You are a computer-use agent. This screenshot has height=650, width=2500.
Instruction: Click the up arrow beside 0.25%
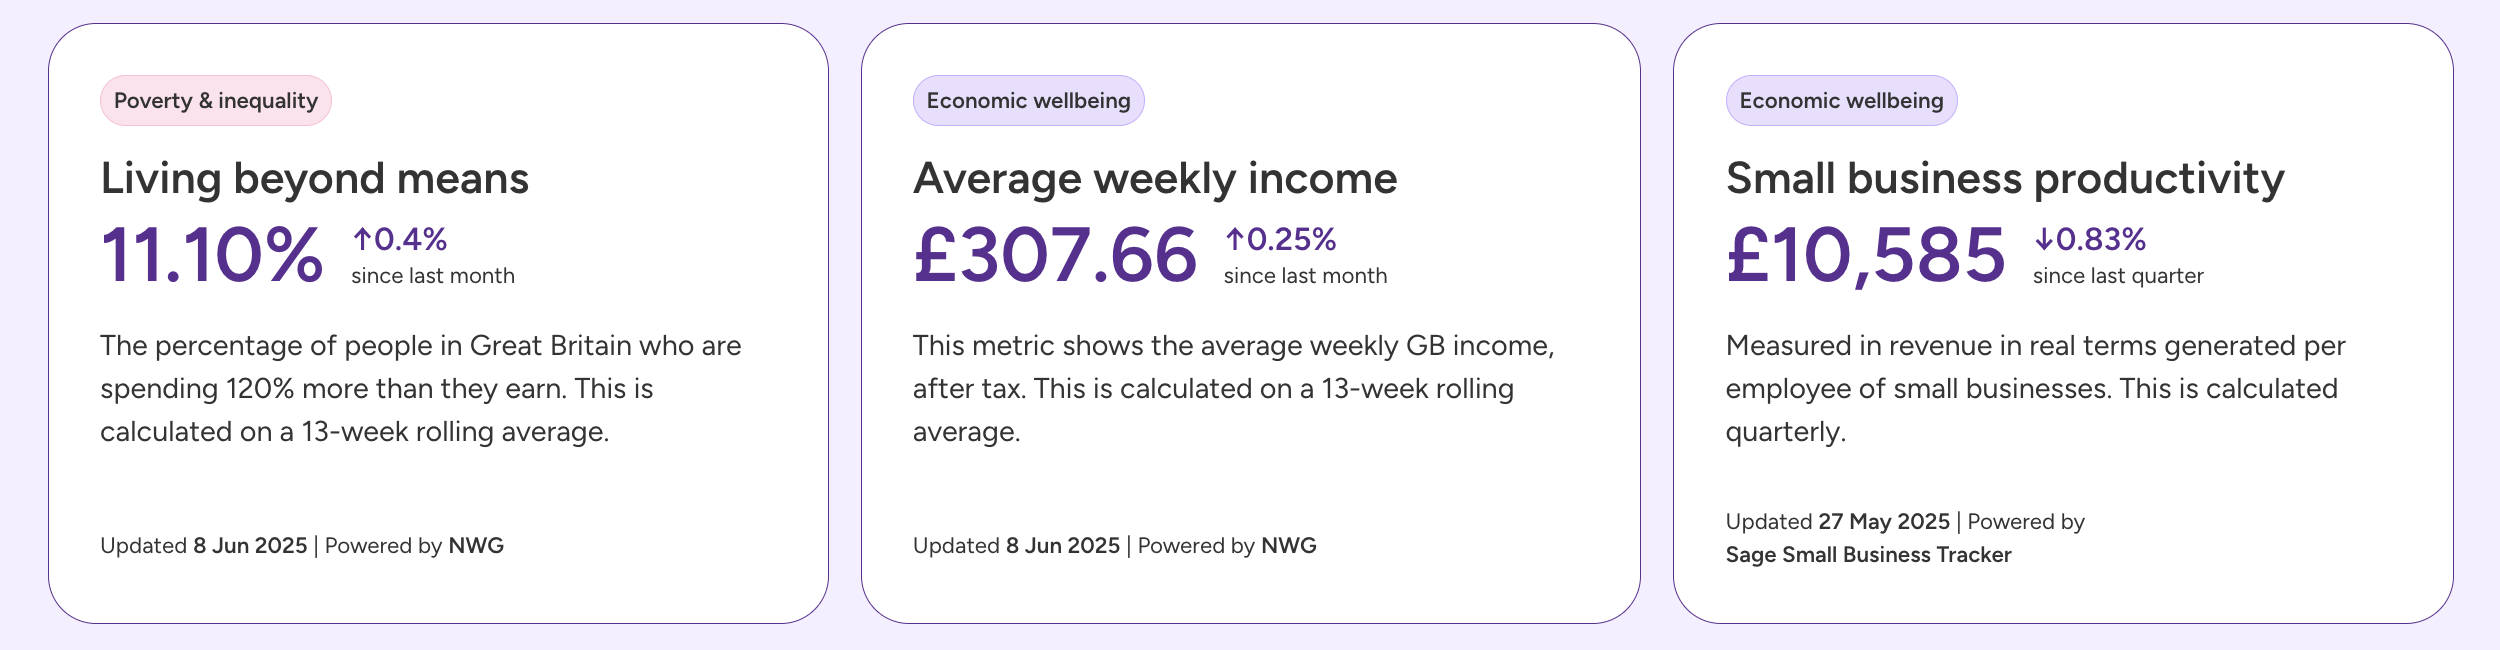(x=1235, y=239)
